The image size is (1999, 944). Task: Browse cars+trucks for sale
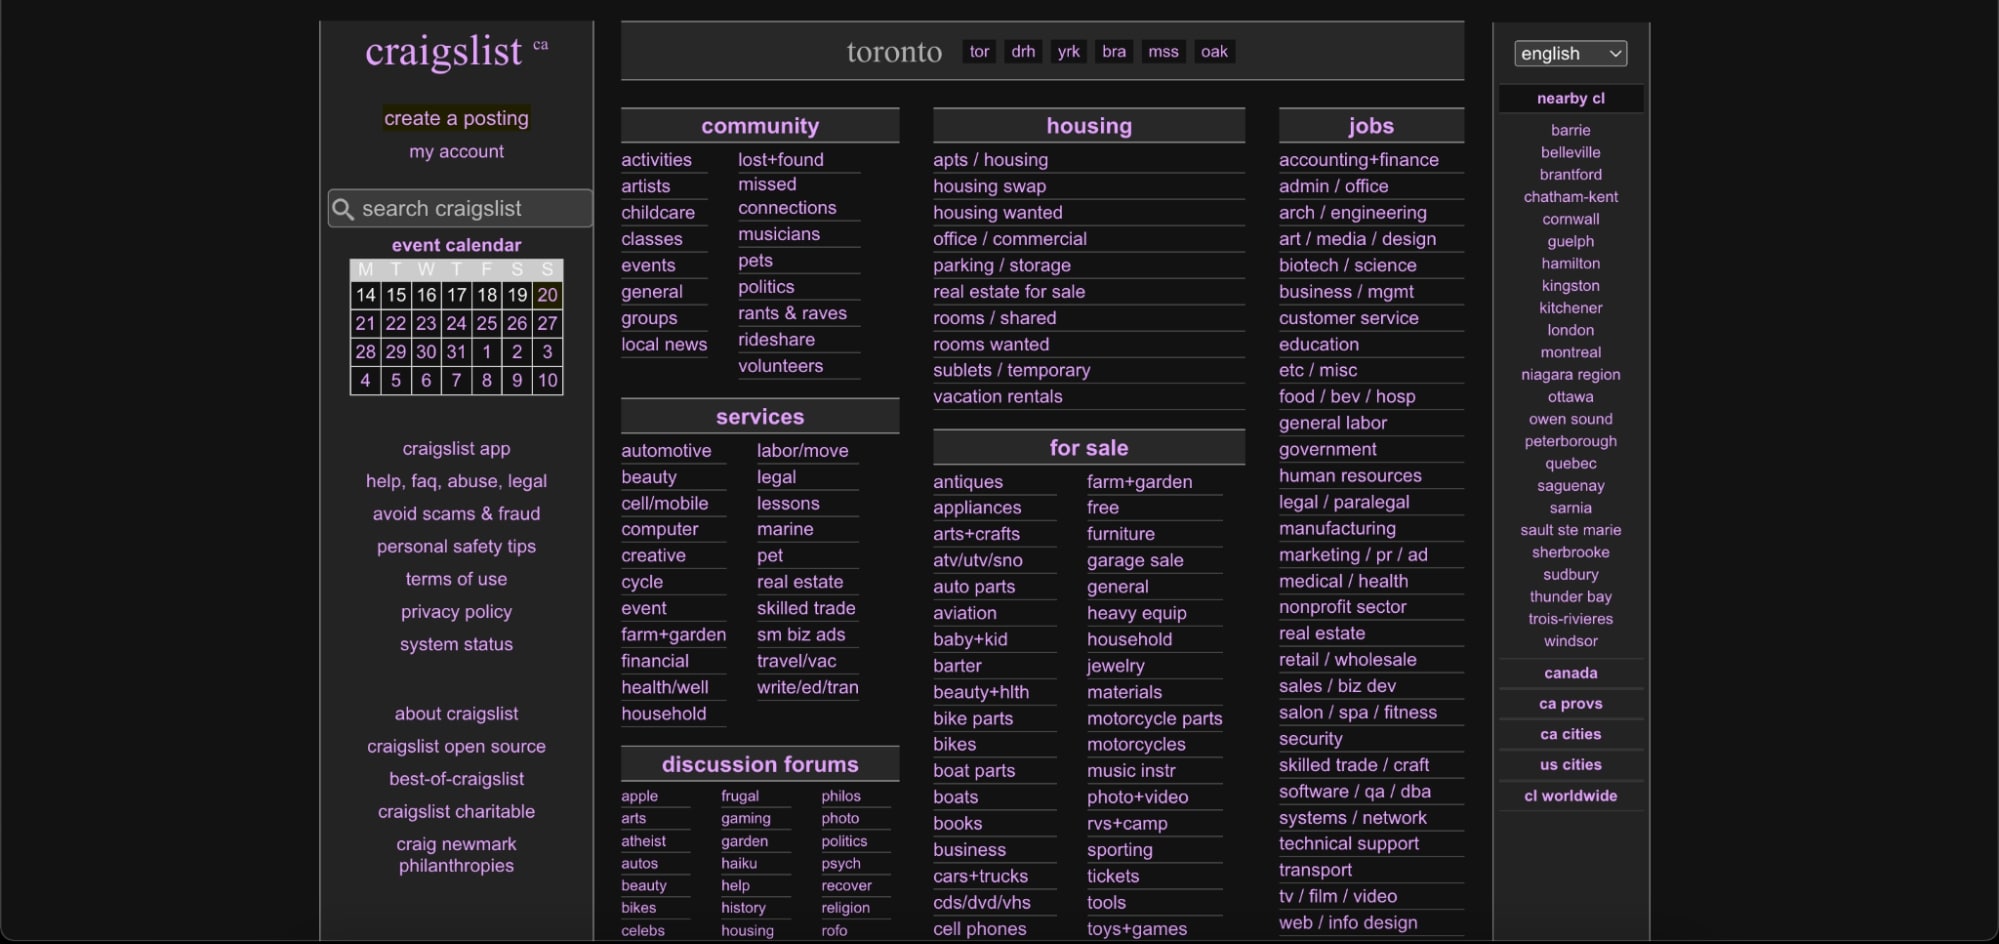click(980, 876)
